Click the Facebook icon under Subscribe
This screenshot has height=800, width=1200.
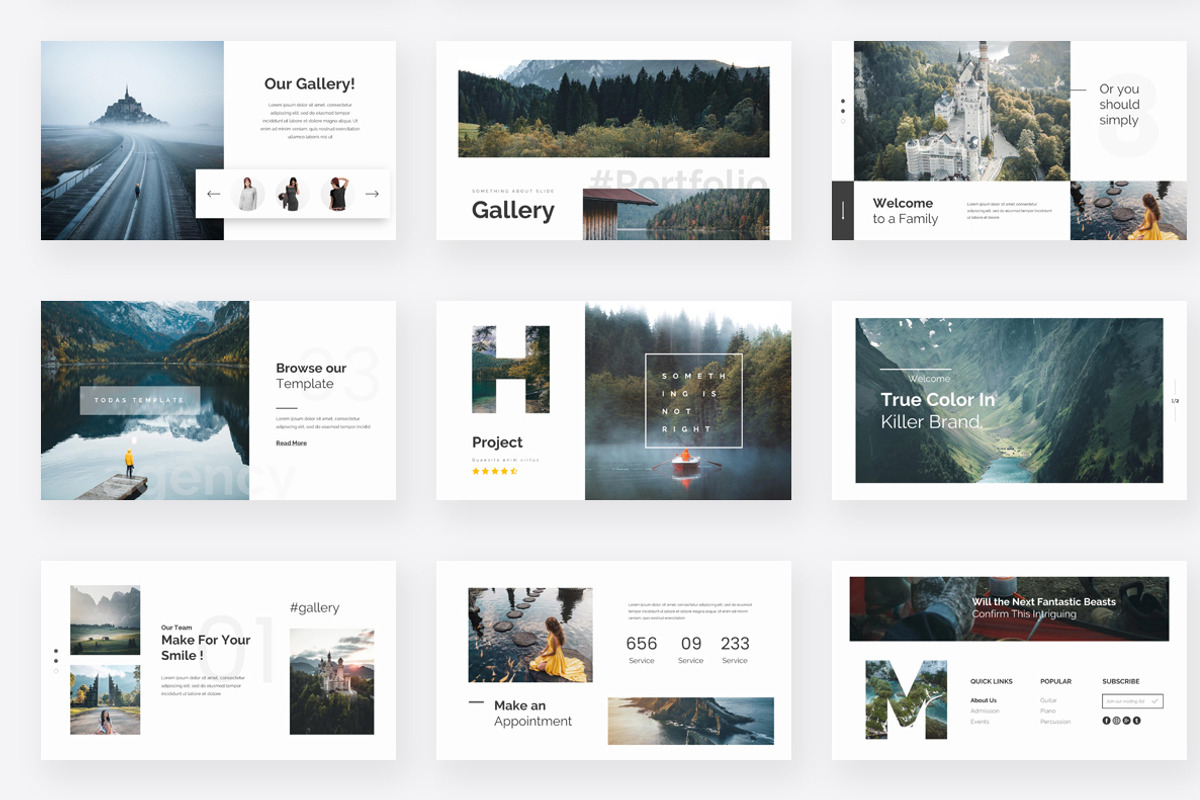1106,720
